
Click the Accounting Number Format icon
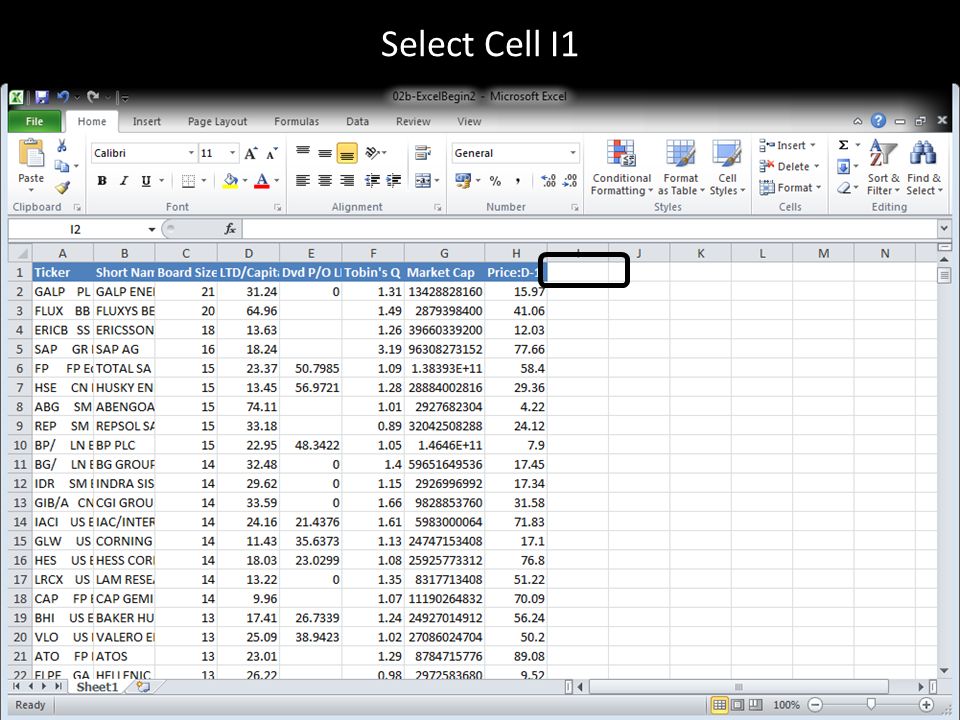click(x=463, y=181)
